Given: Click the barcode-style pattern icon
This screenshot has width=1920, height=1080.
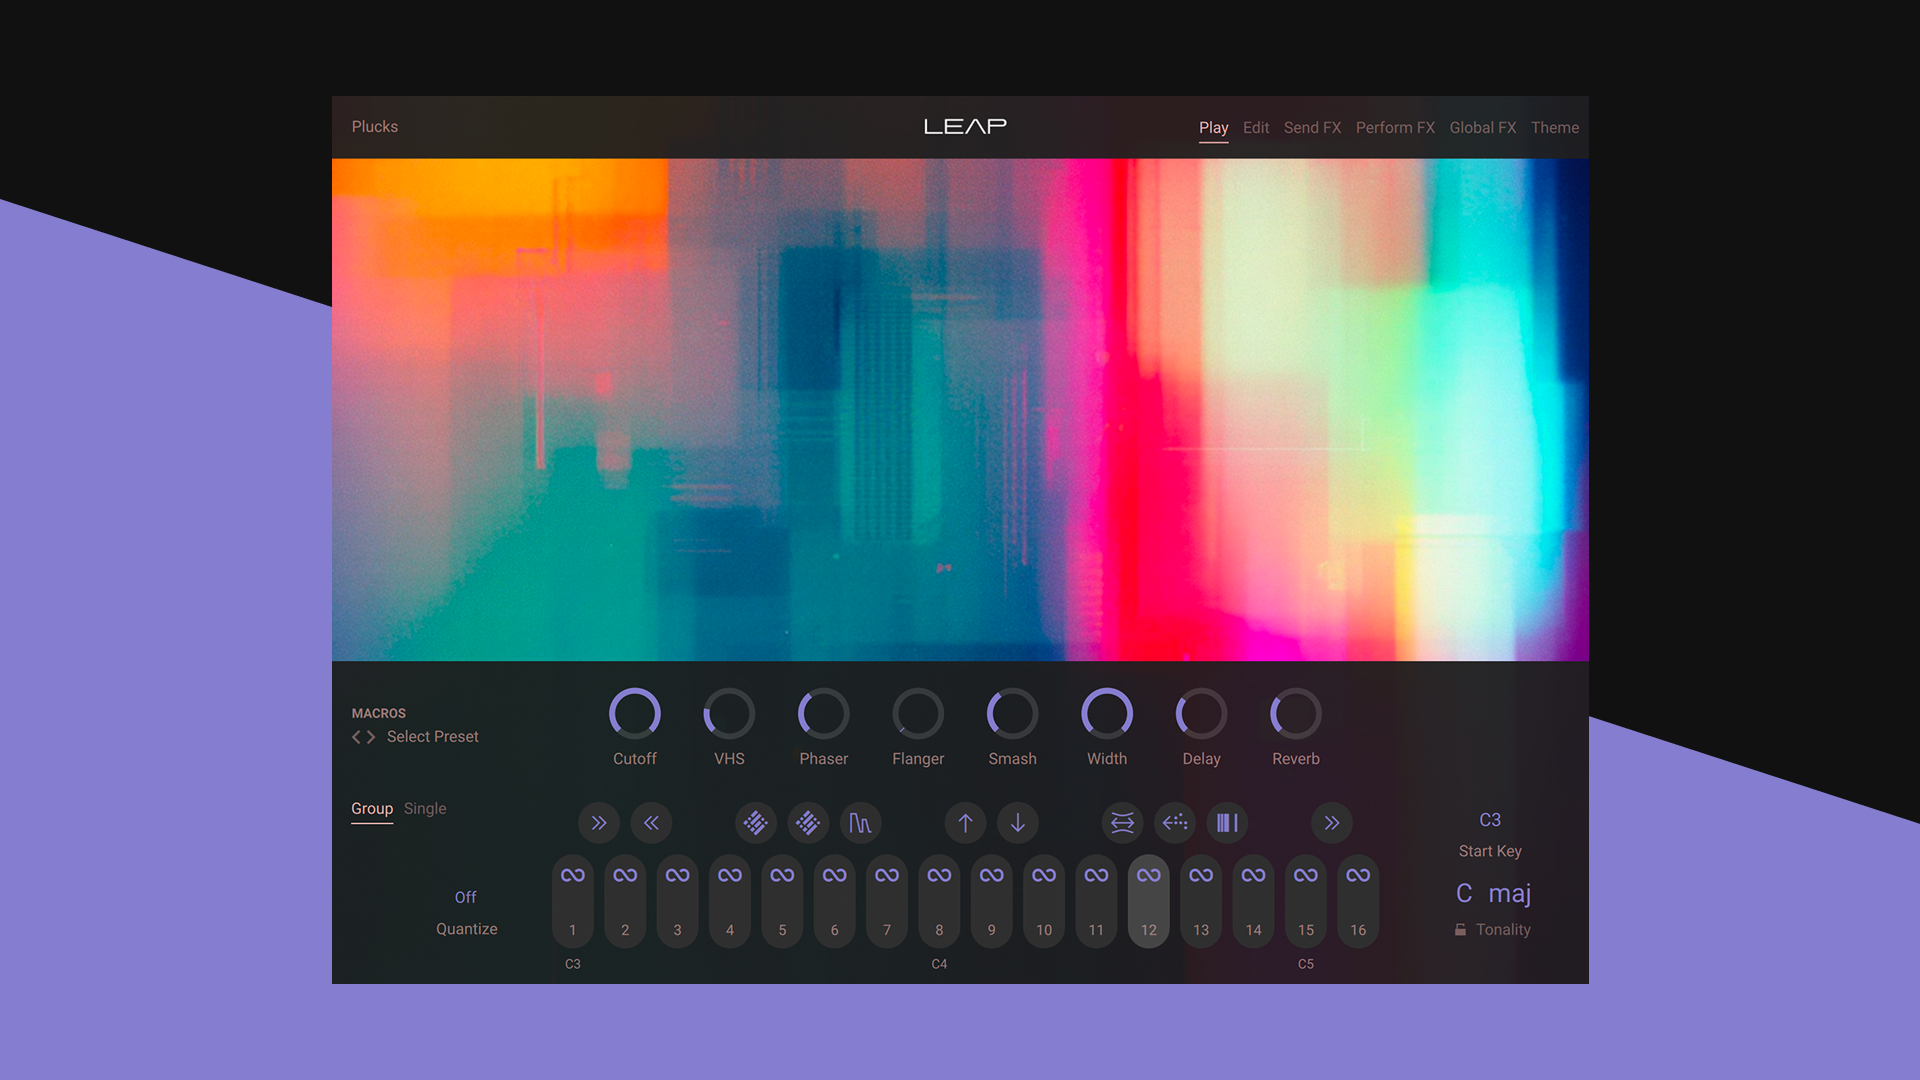Looking at the screenshot, I should click(1227, 823).
